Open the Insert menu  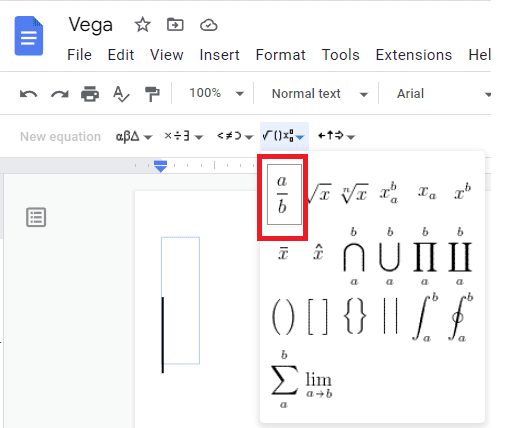[219, 55]
